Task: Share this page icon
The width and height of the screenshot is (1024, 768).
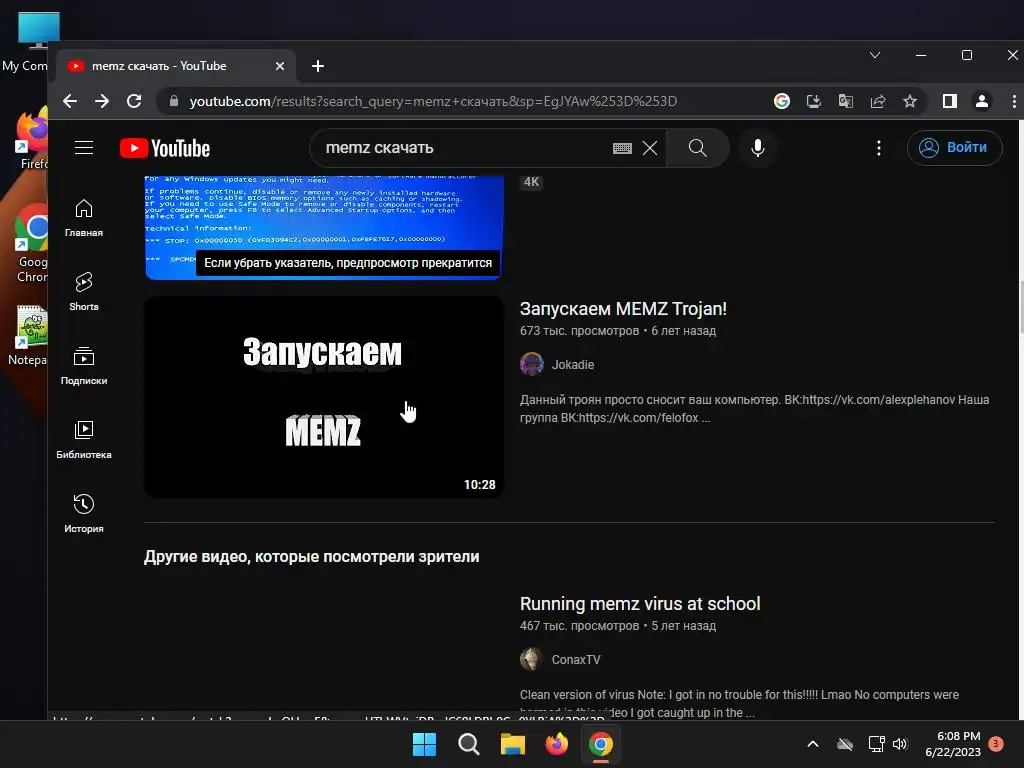Action: tap(878, 101)
